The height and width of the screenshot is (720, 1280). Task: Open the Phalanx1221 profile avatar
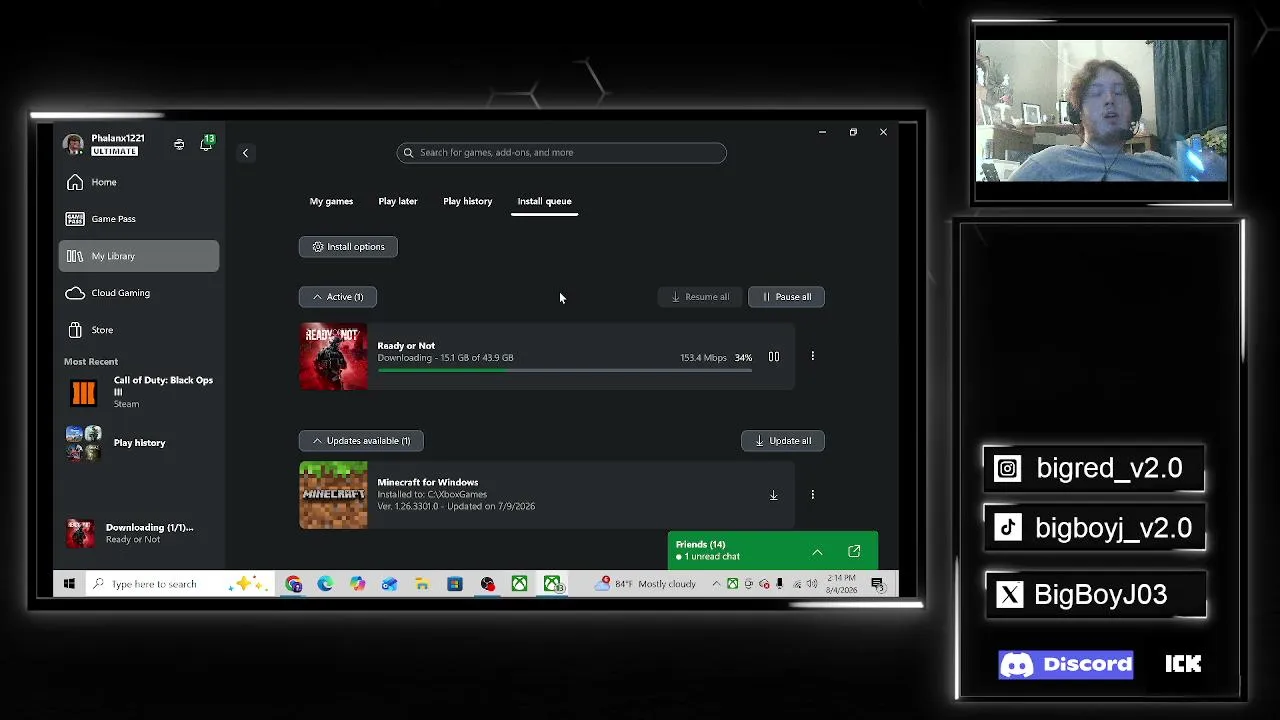click(73, 145)
